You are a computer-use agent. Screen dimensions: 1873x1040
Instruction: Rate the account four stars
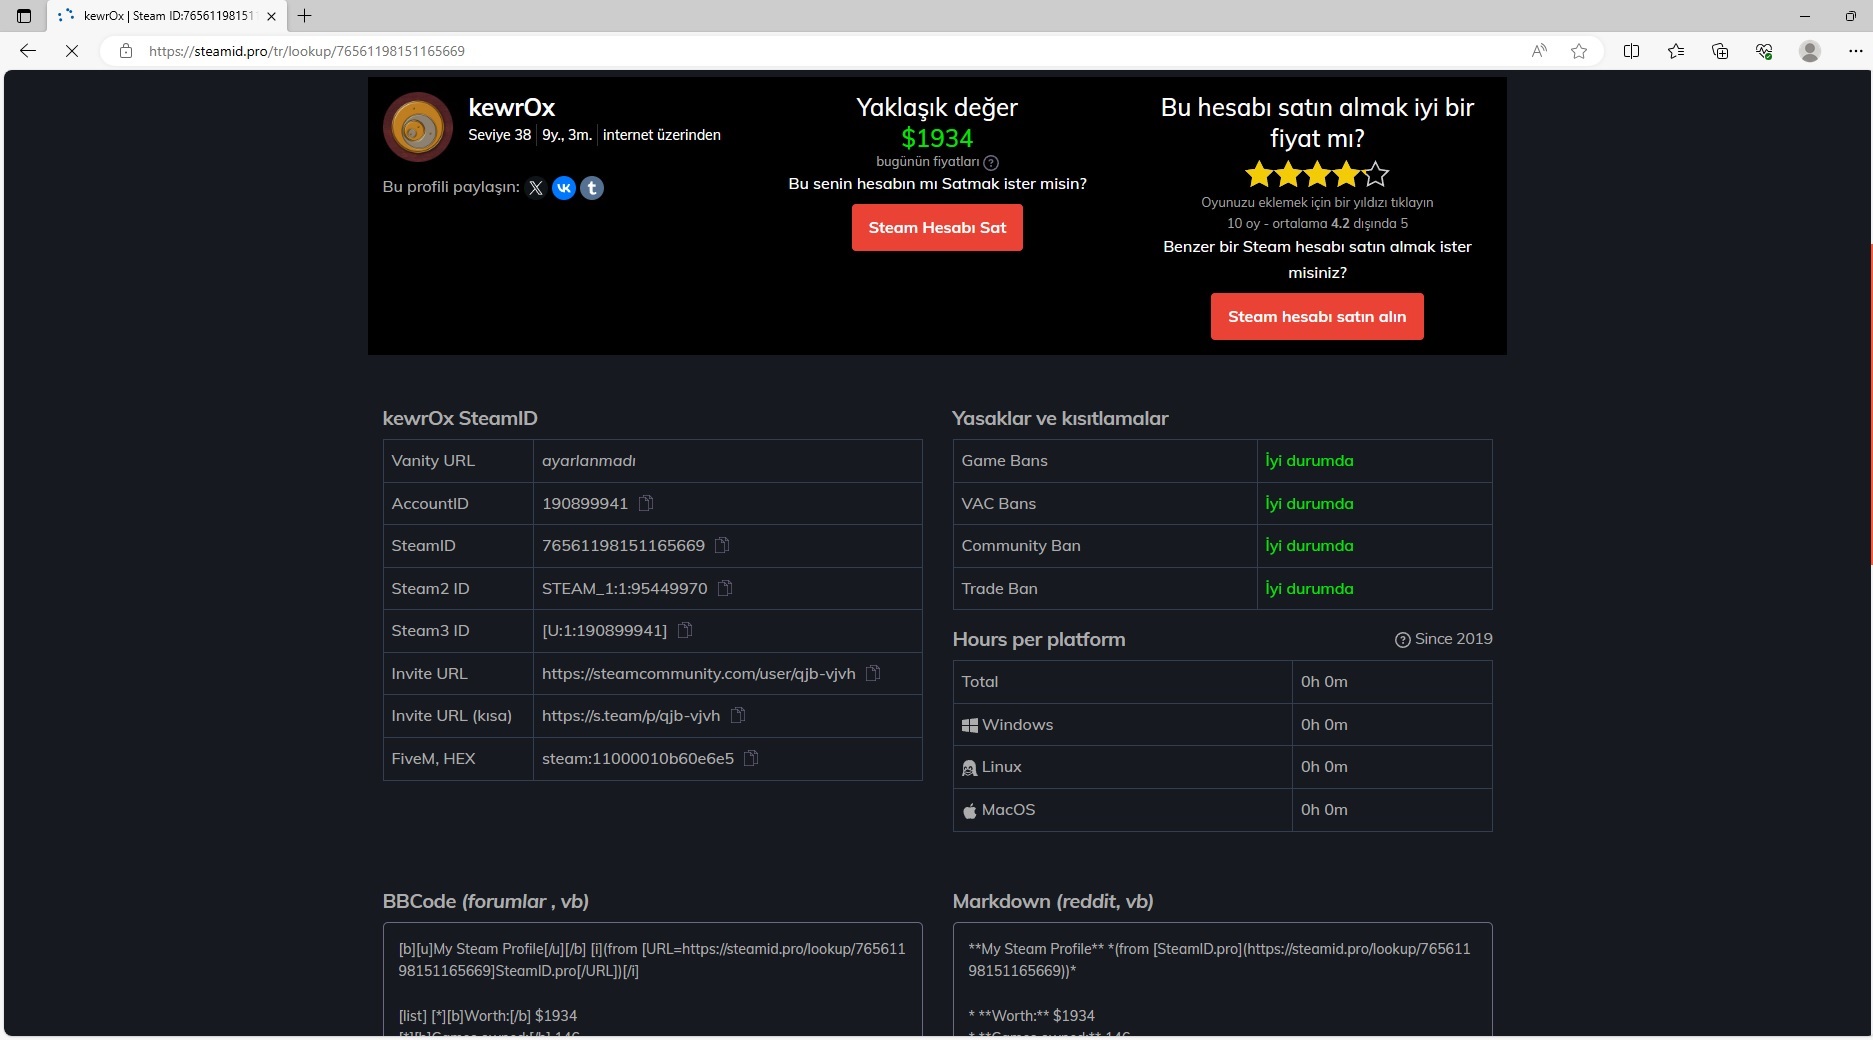1347,175
